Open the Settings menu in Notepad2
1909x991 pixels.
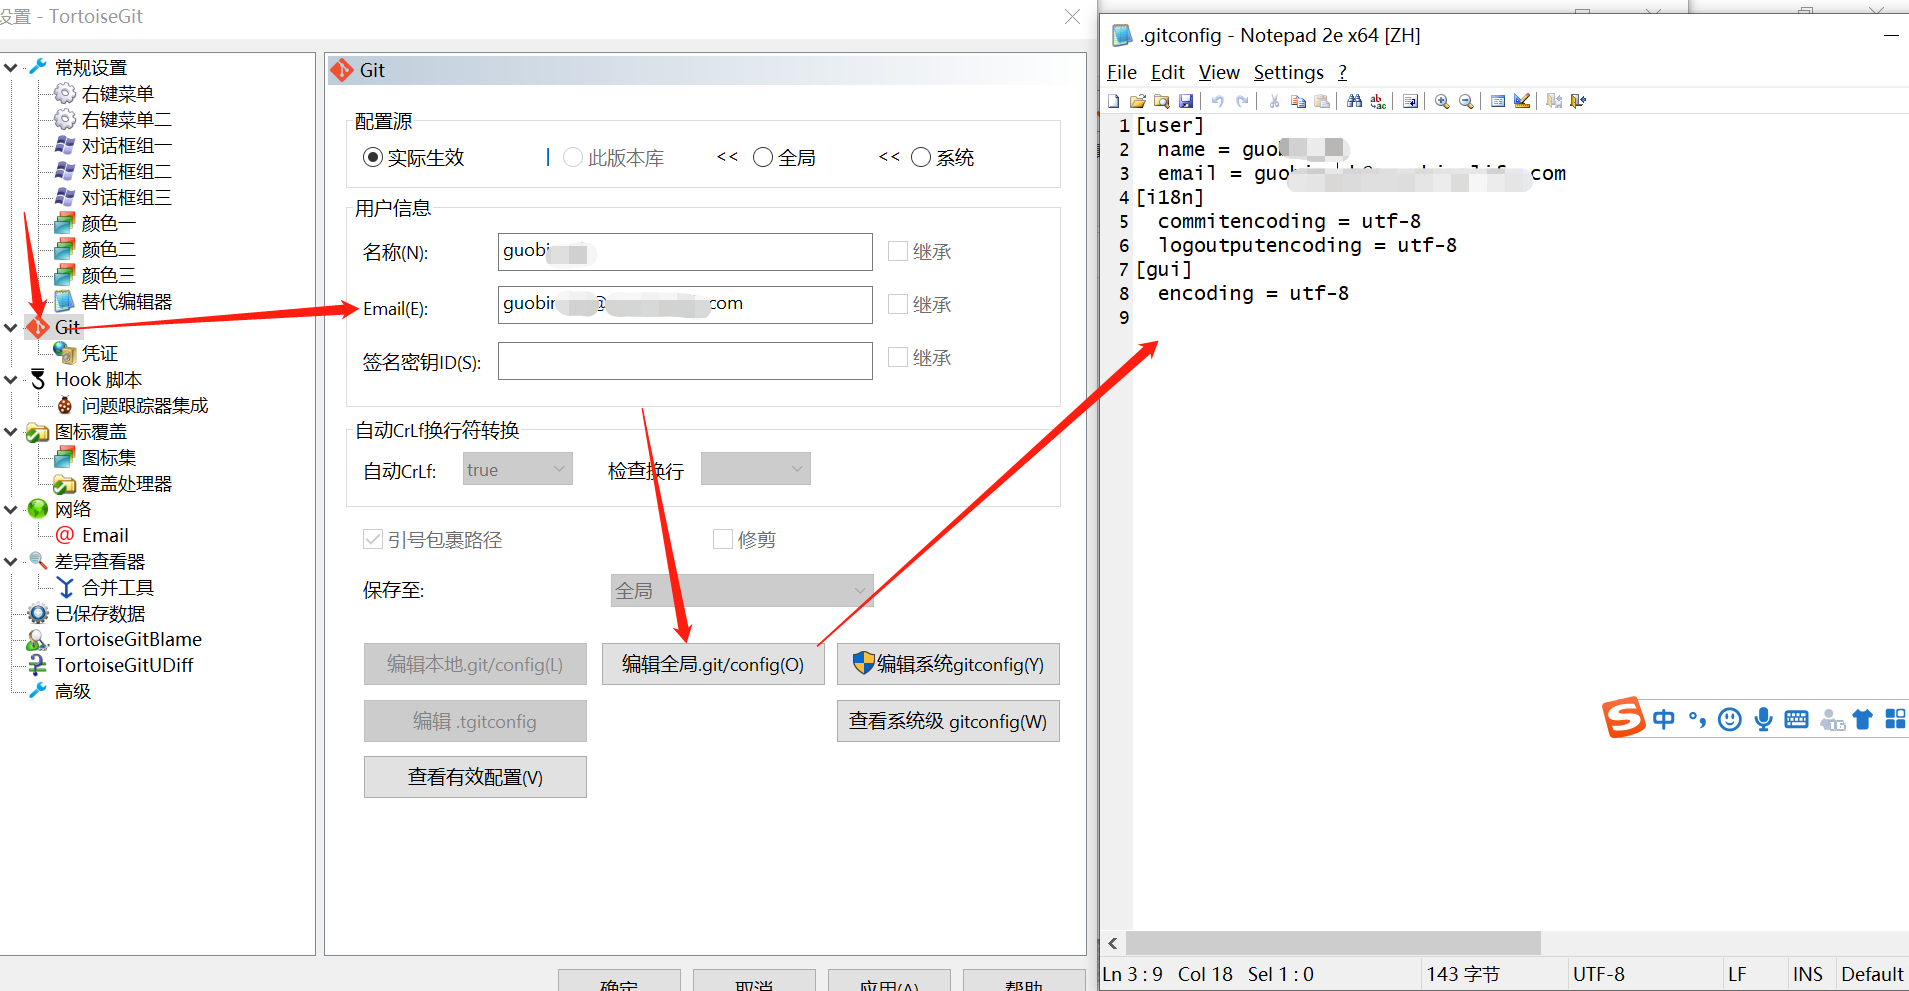1288,72
